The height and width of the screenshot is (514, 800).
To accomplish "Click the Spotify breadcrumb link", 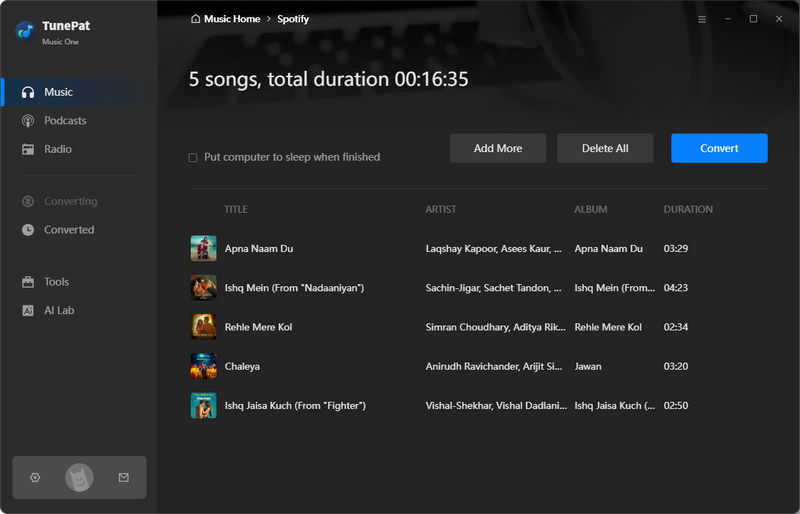I will (x=293, y=19).
